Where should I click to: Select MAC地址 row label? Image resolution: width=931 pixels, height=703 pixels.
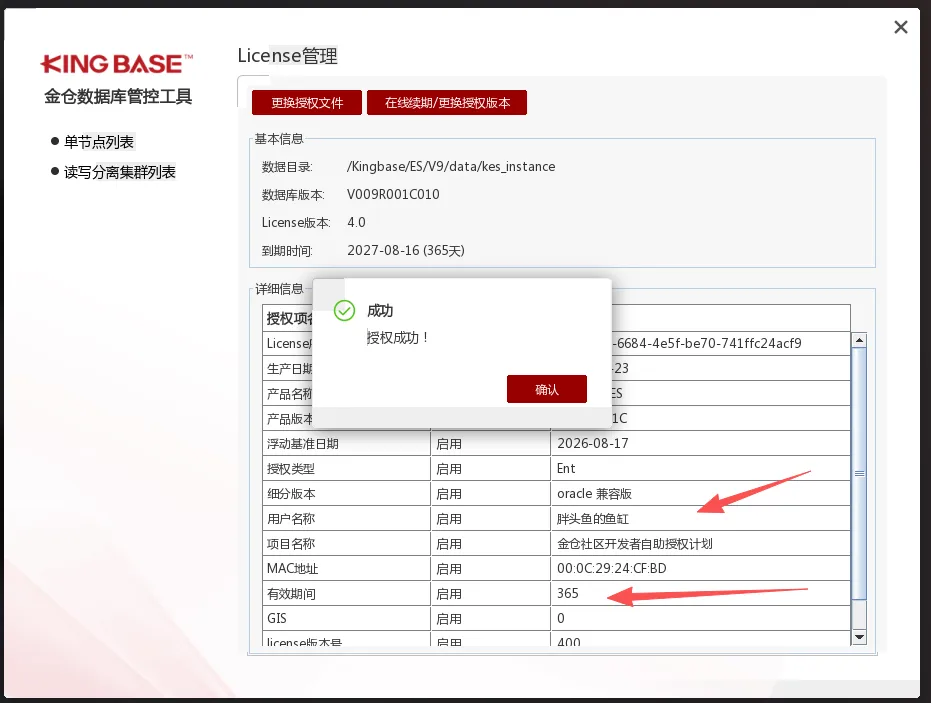coord(292,568)
